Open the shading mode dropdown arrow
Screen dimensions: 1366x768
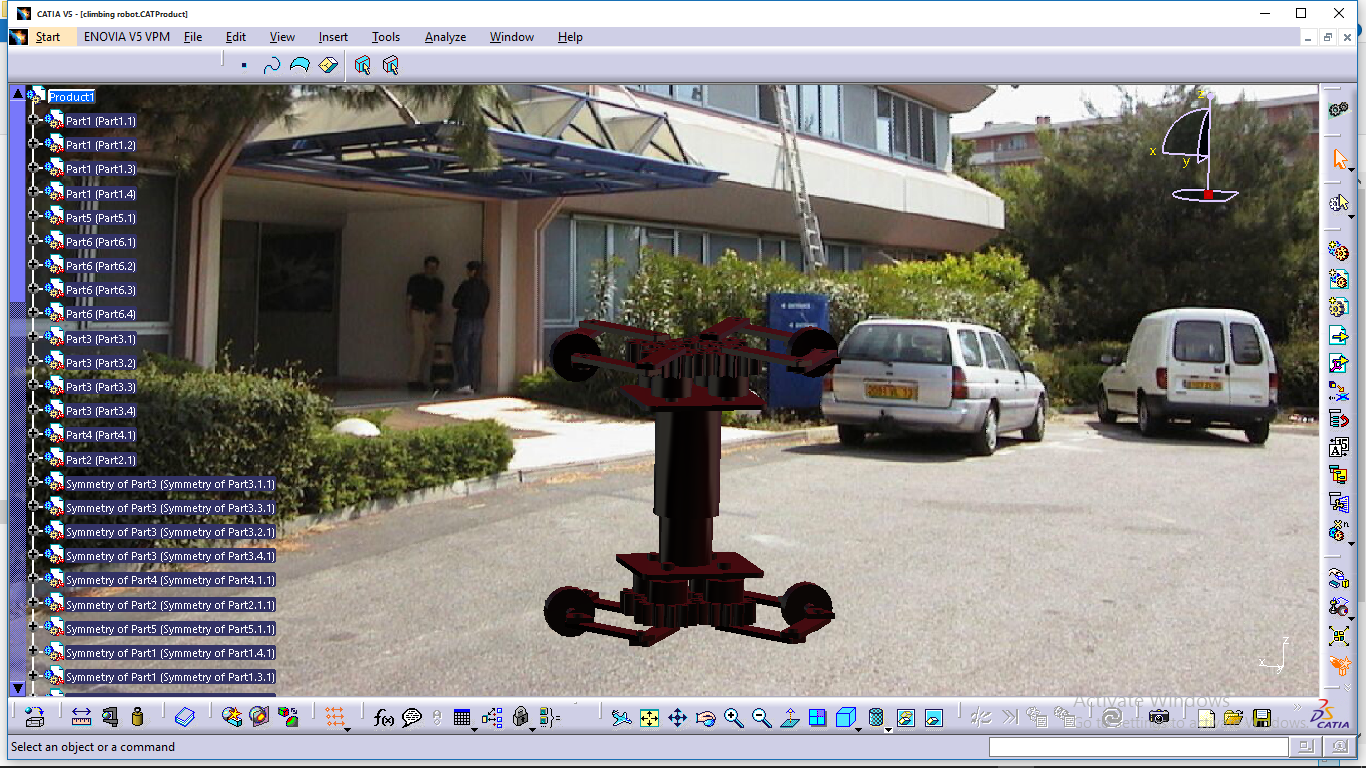tap(888, 730)
